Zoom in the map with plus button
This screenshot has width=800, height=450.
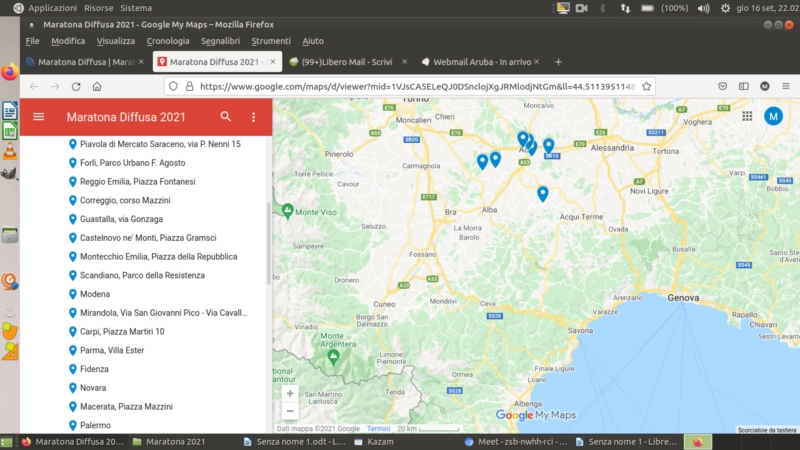pos(290,393)
